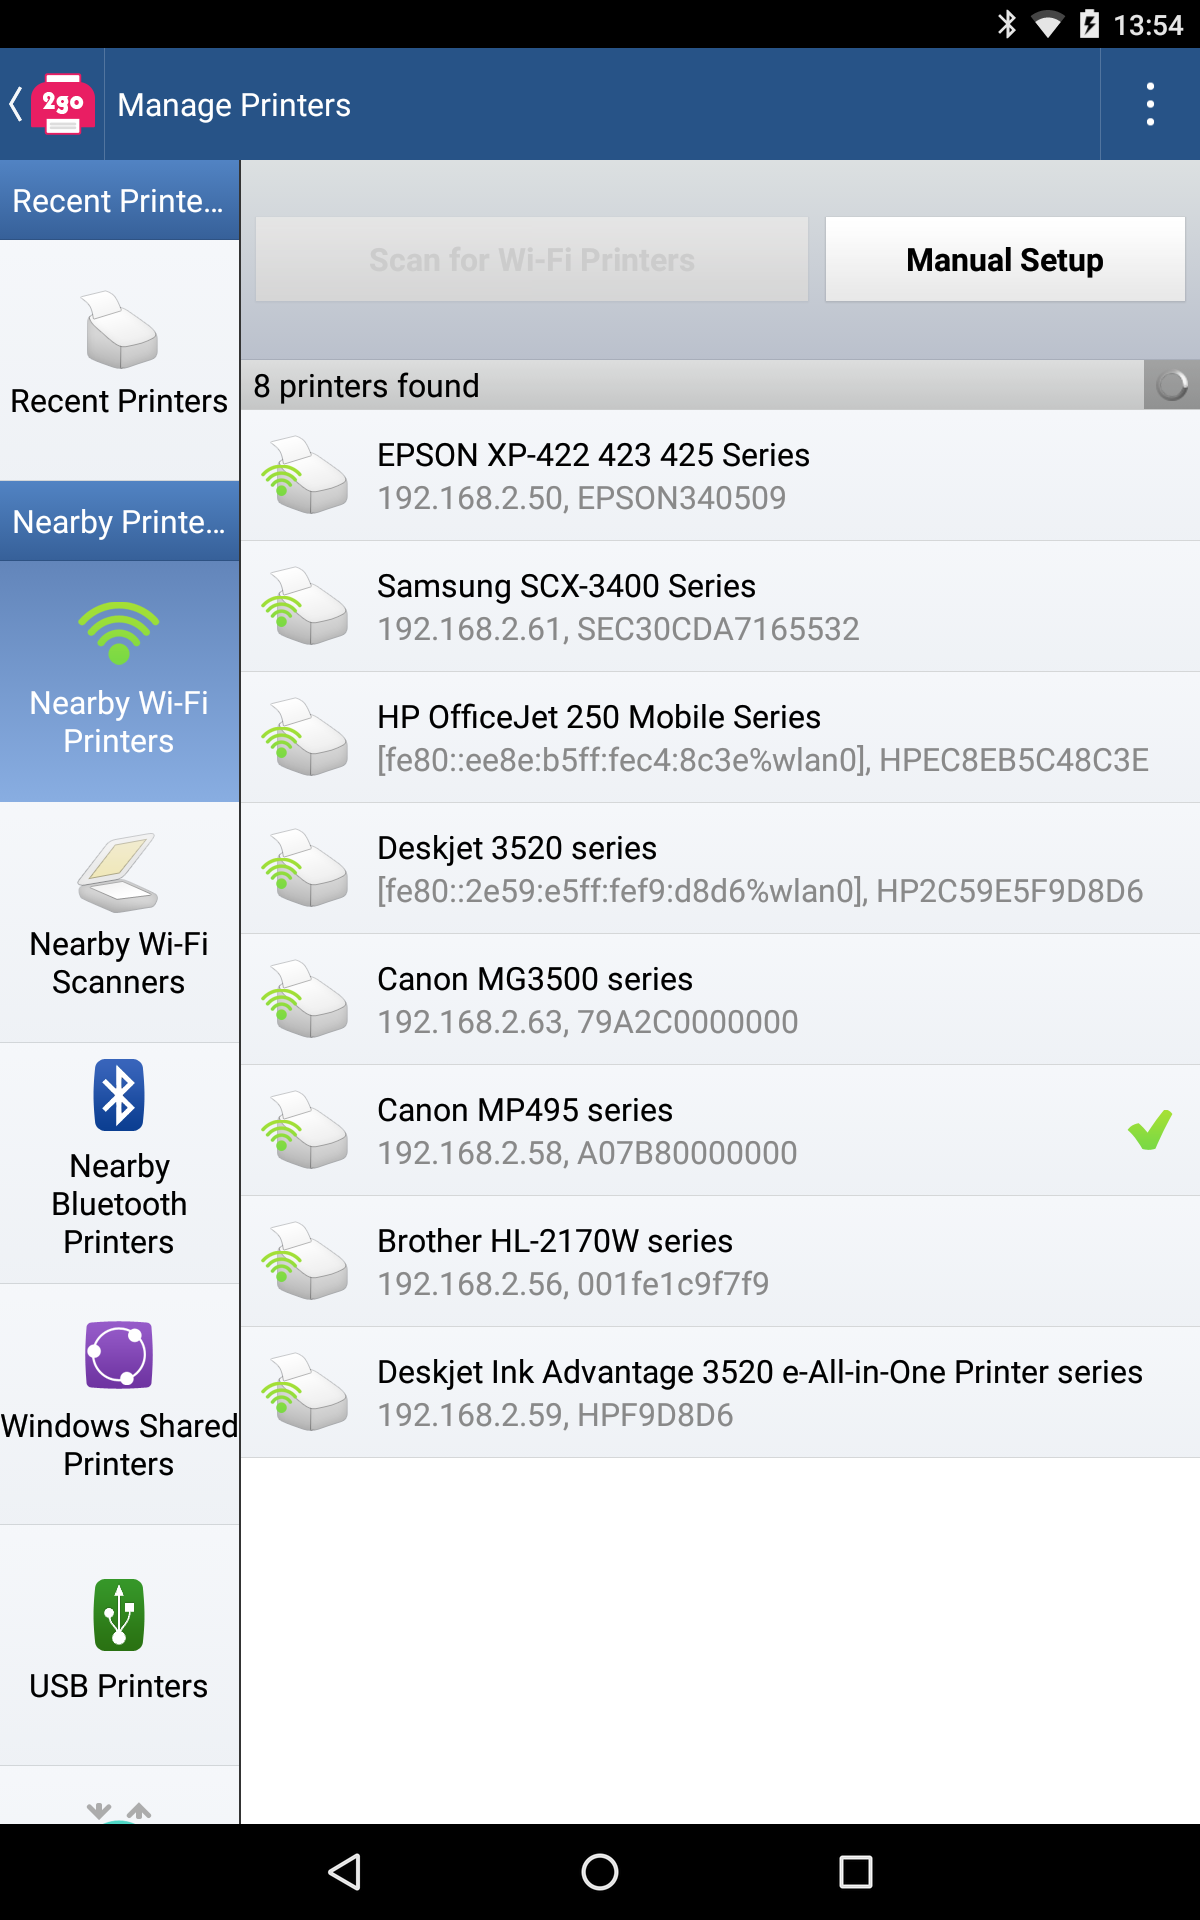Click Scan for Wi-Fi Printers button

[532, 259]
